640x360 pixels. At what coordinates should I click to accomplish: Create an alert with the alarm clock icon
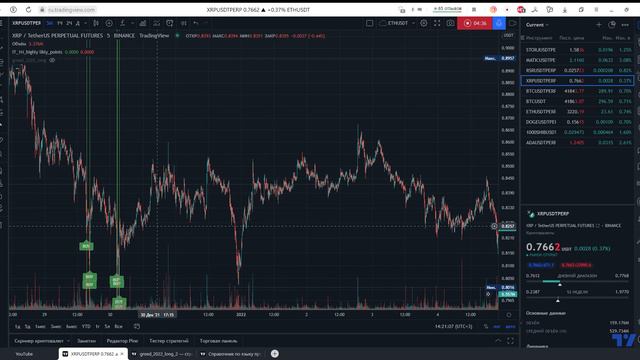coord(169,23)
